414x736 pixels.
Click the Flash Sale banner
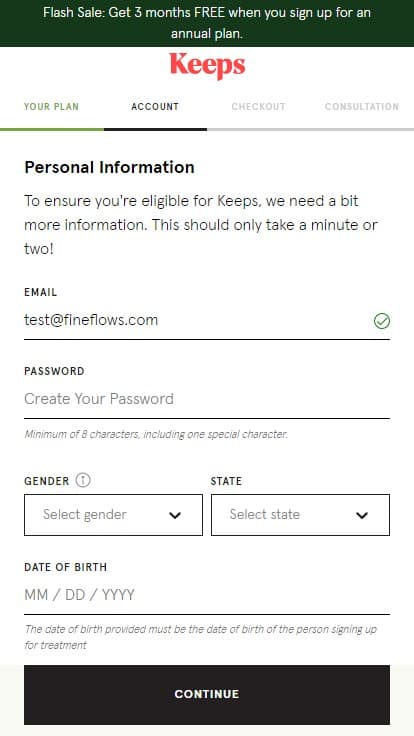tap(207, 23)
